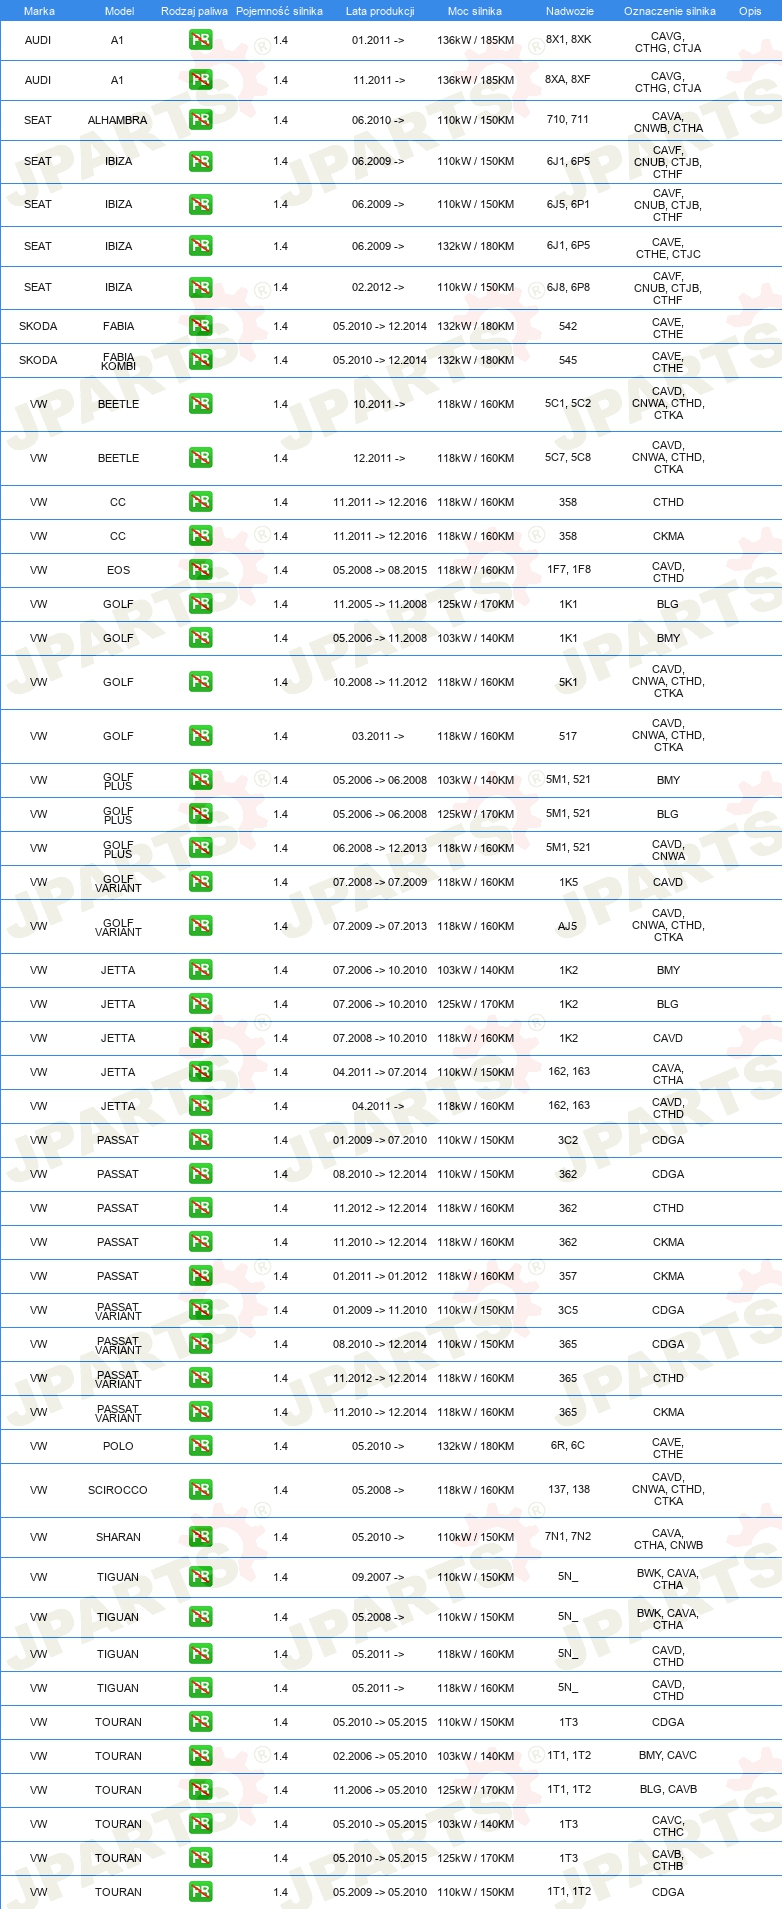Click the PB fuel icon in POLO row
The image size is (782, 1909).
point(200,1446)
